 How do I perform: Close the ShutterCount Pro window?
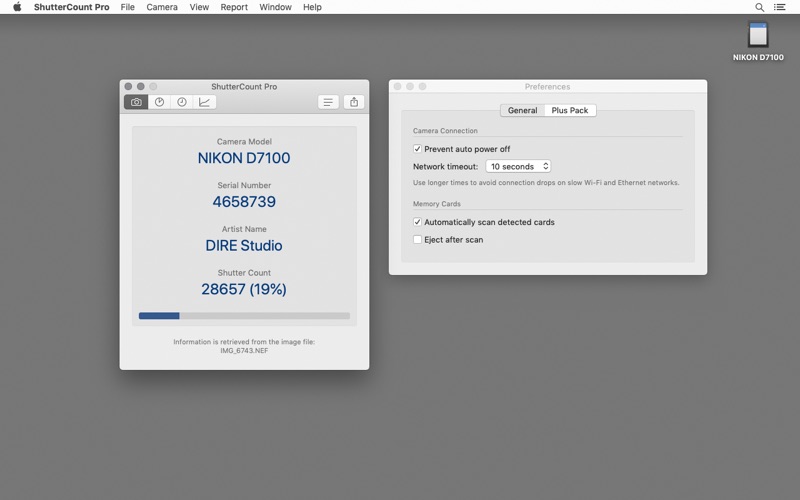click(129, 86)
